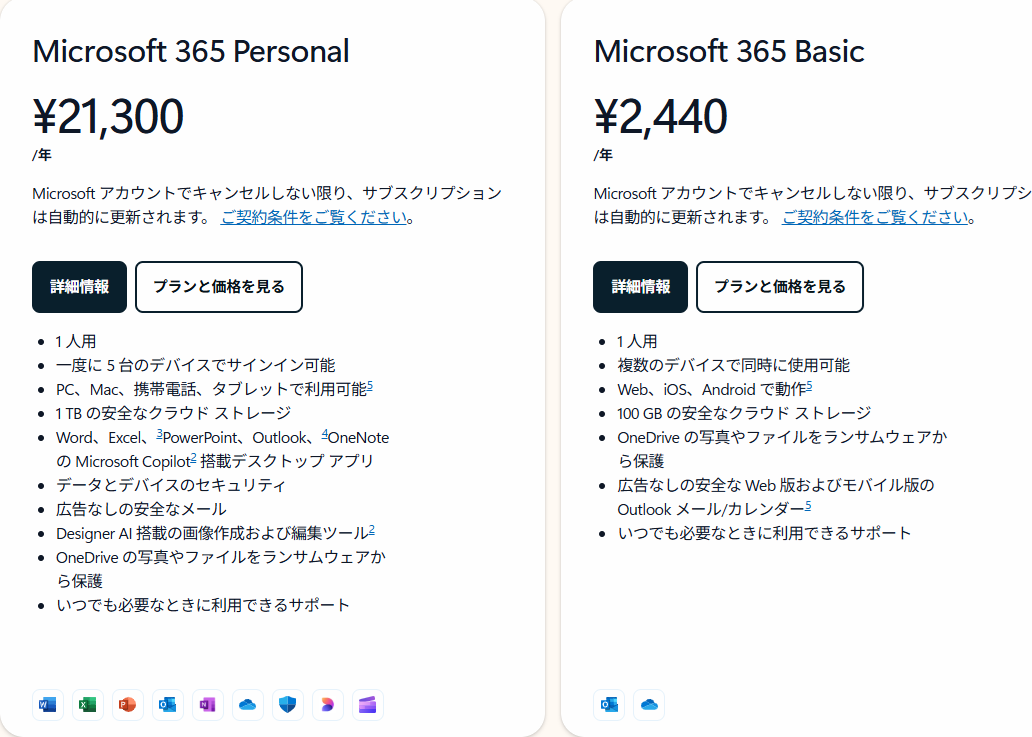Select プランと価格を見る under Personal plan

click(x=219, y=287)
